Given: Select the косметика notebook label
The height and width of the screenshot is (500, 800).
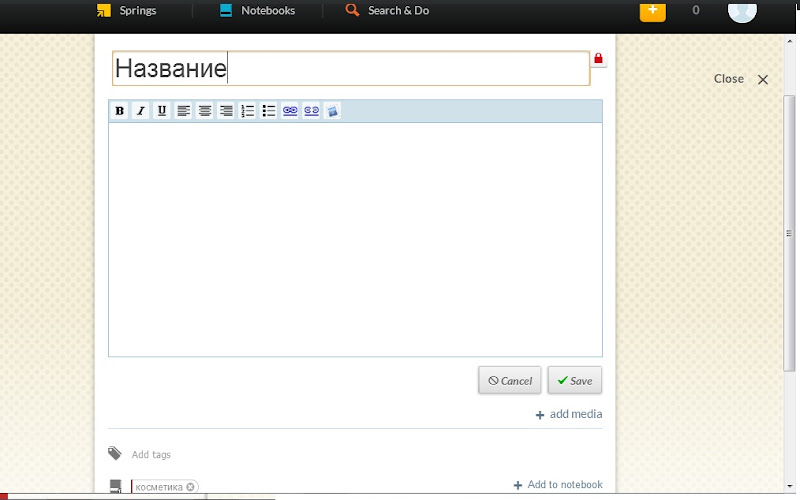Looking at the screenshot, I should (x=159, y=487).
